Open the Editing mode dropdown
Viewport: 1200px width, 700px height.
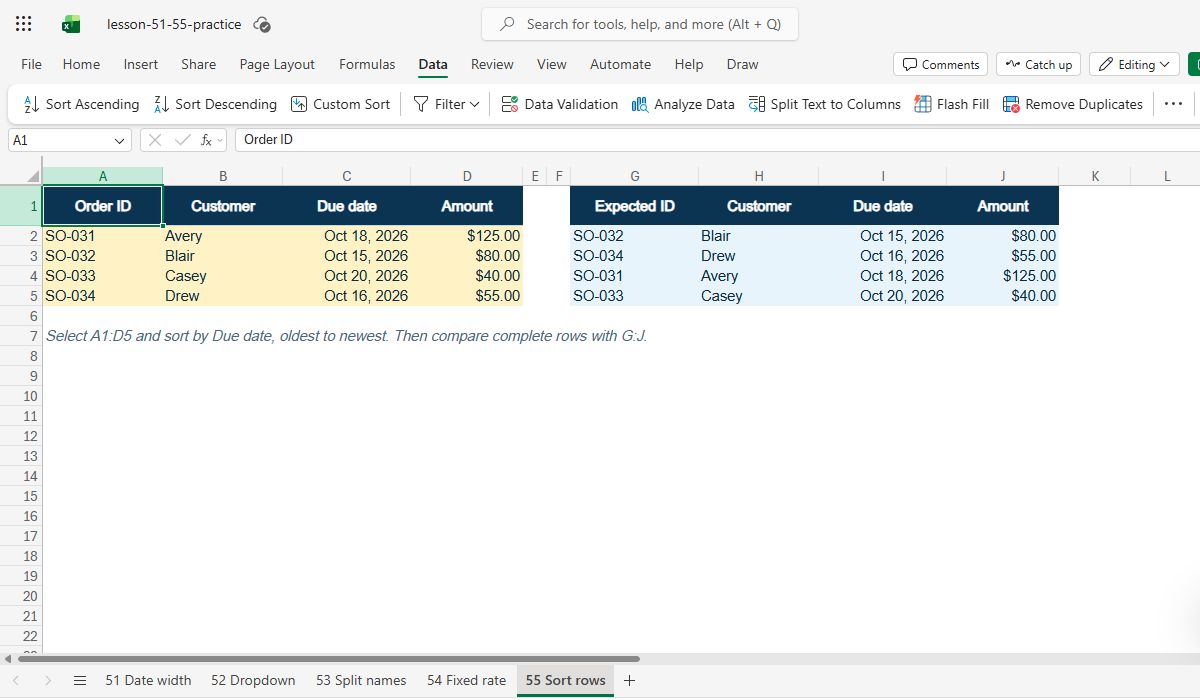1134,64
